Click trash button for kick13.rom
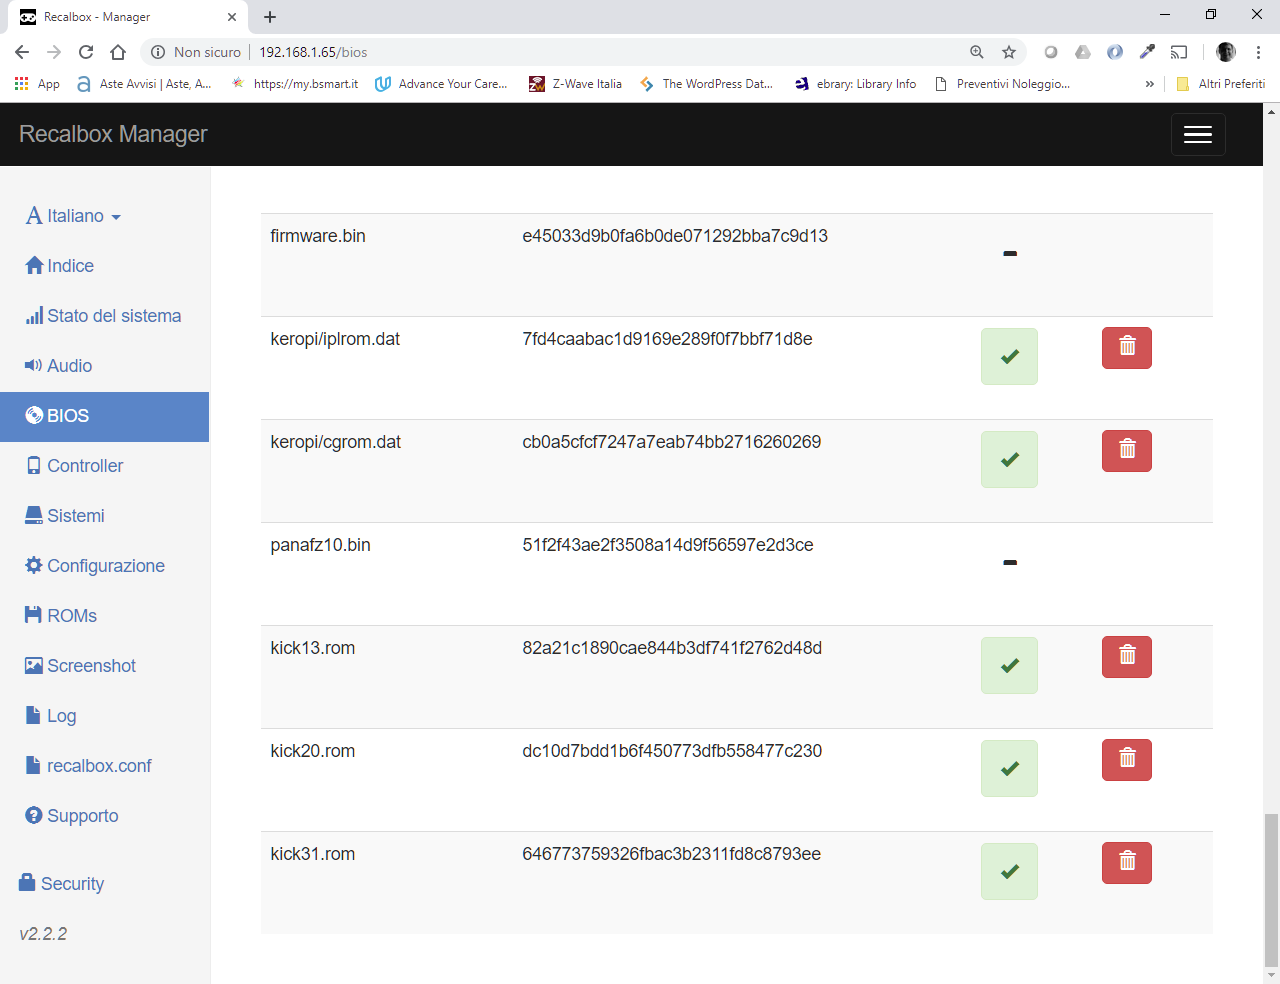 (x=1127, y=657)
